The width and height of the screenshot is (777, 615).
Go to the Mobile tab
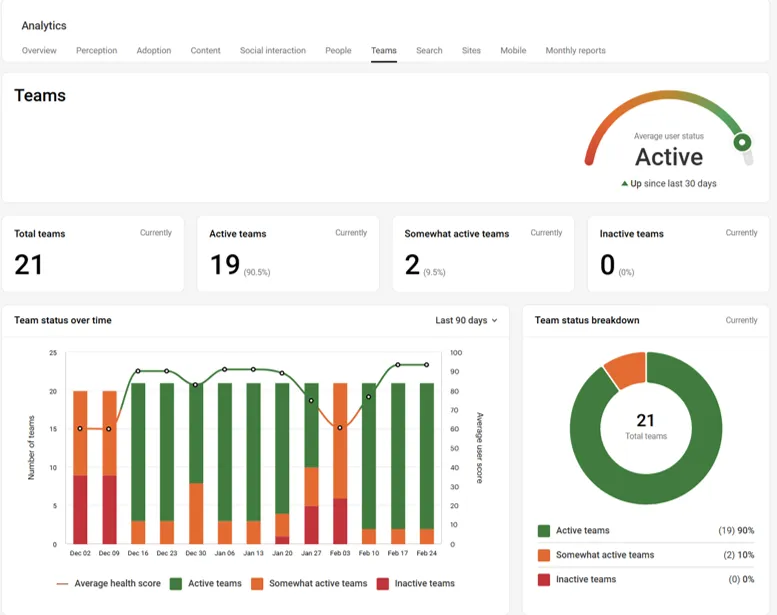click(513, 51)
